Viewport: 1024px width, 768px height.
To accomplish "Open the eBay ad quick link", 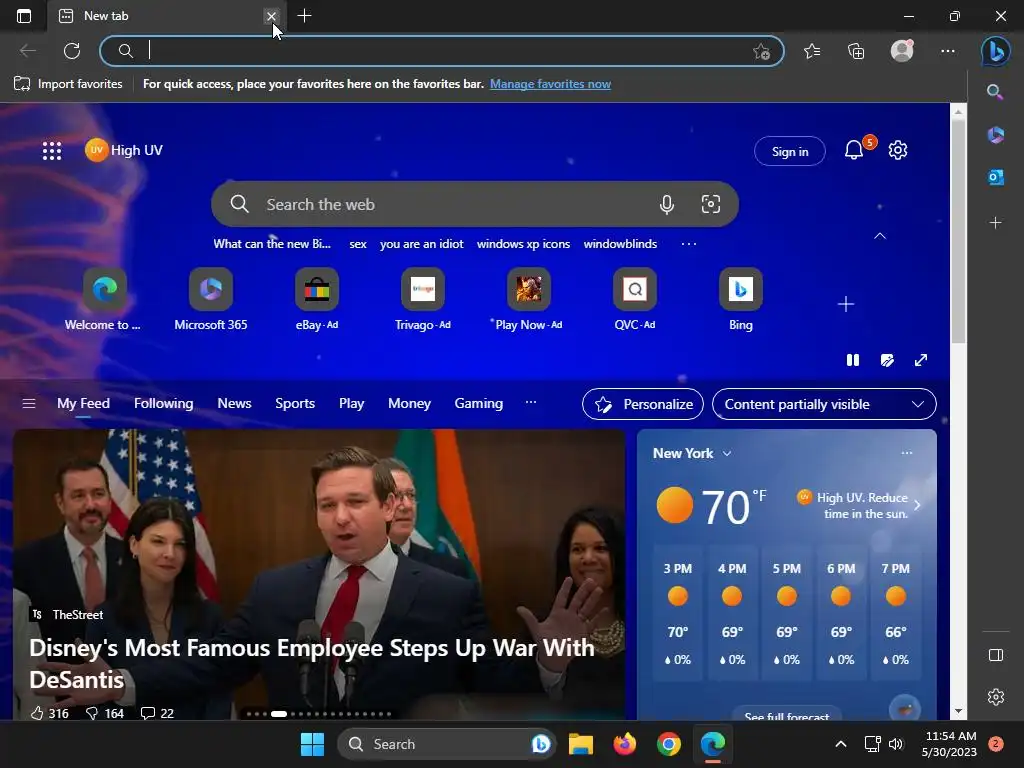I will [317, 300].
